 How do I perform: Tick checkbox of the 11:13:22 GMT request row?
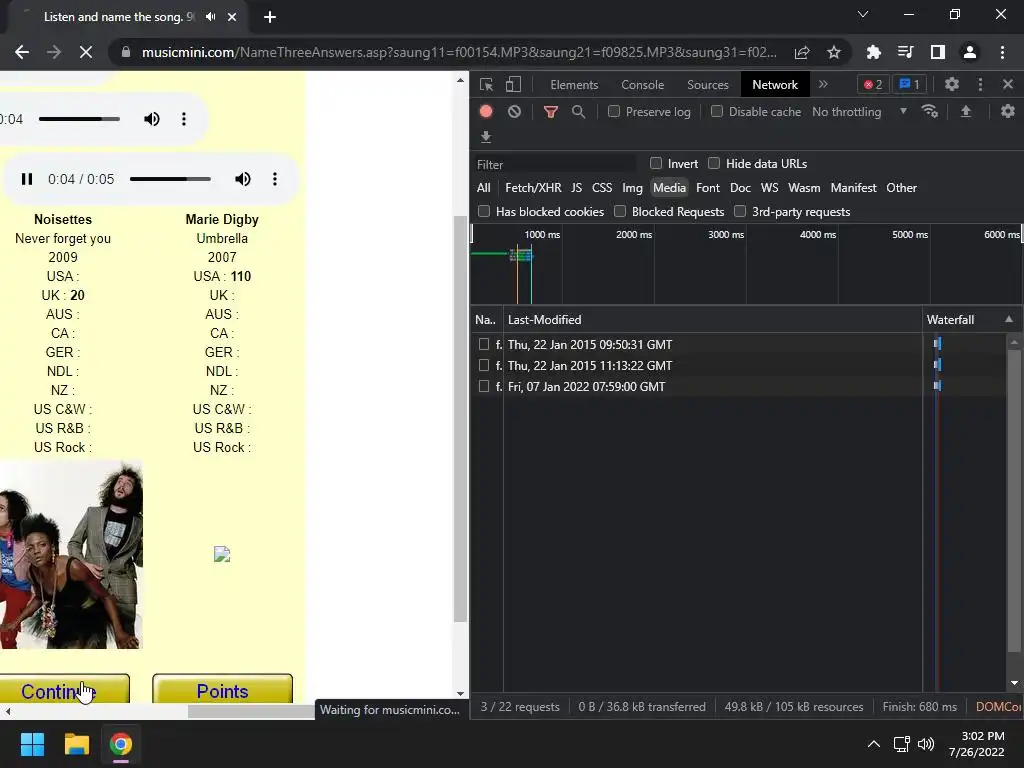(484, 365)
